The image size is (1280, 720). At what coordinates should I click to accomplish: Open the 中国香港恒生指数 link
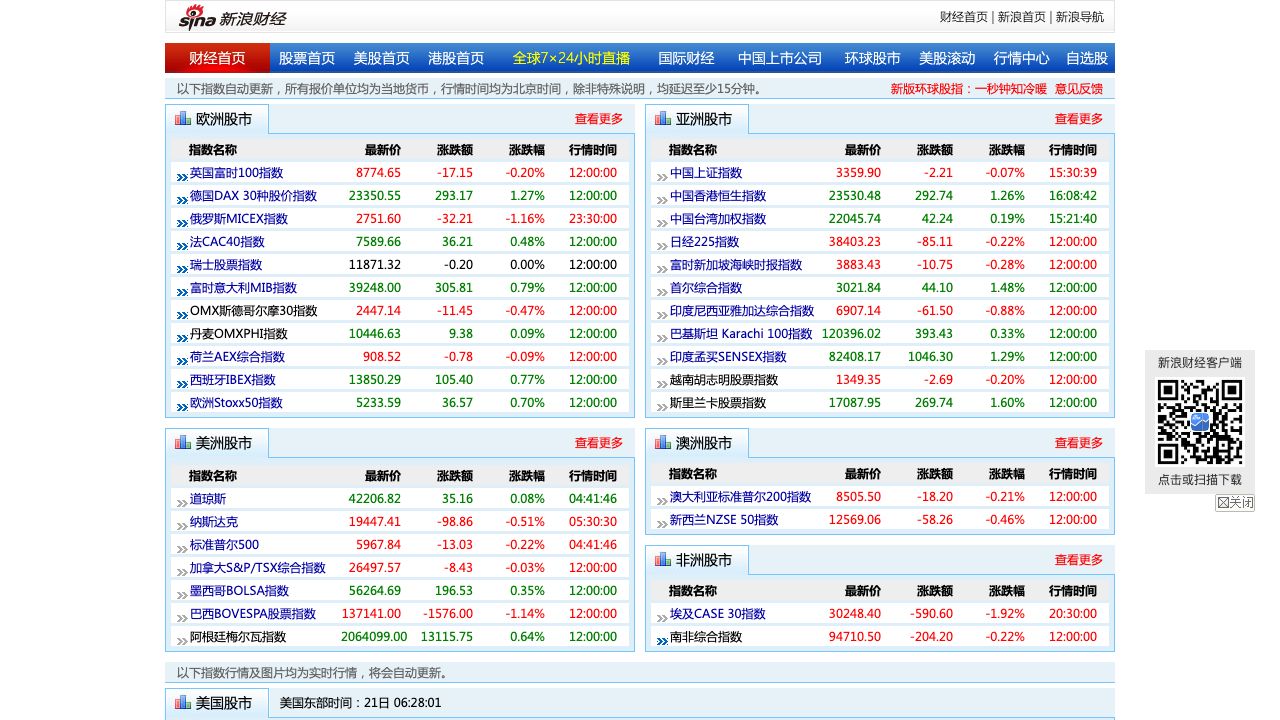tap(718, 196)
